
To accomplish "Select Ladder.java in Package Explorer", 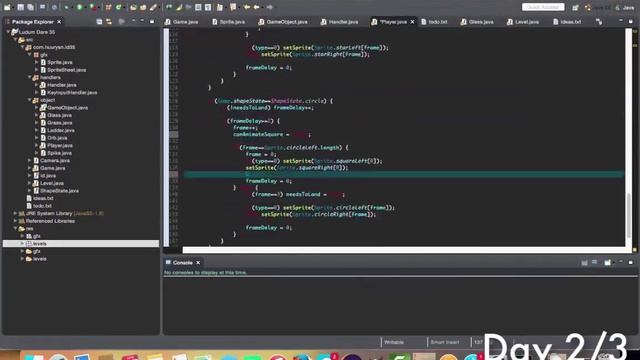I will coord(60,130).
